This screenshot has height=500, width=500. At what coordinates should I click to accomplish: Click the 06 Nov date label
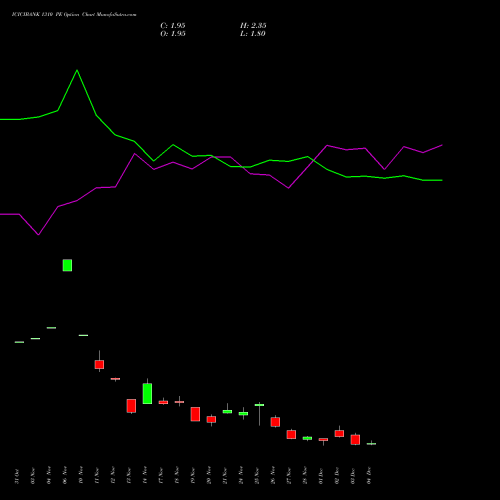pyautogui.click(x=65, y=475)
